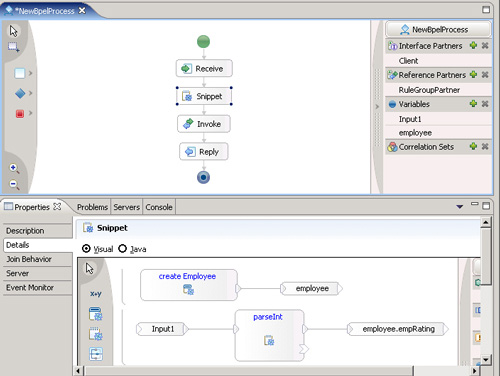Close the Properties view tab
The image size is (500, 376).
[57, 207]
